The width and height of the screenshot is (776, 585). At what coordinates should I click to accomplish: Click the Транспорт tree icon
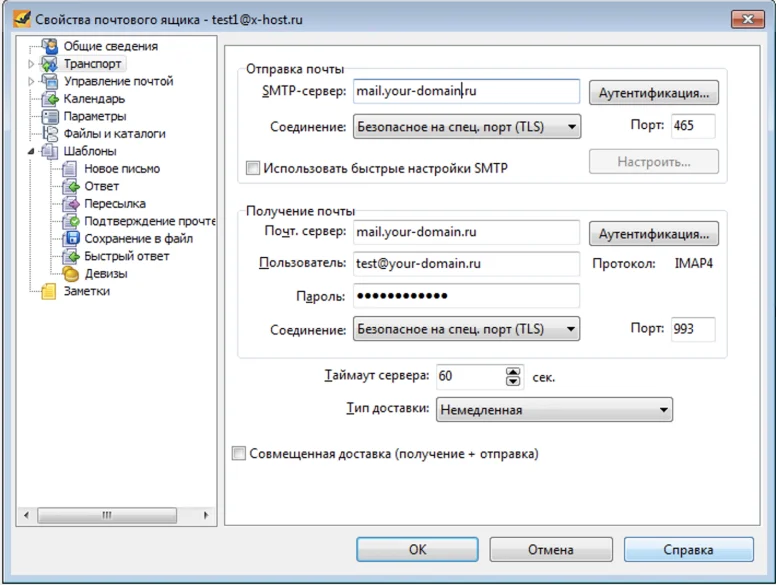pos(49,64)
